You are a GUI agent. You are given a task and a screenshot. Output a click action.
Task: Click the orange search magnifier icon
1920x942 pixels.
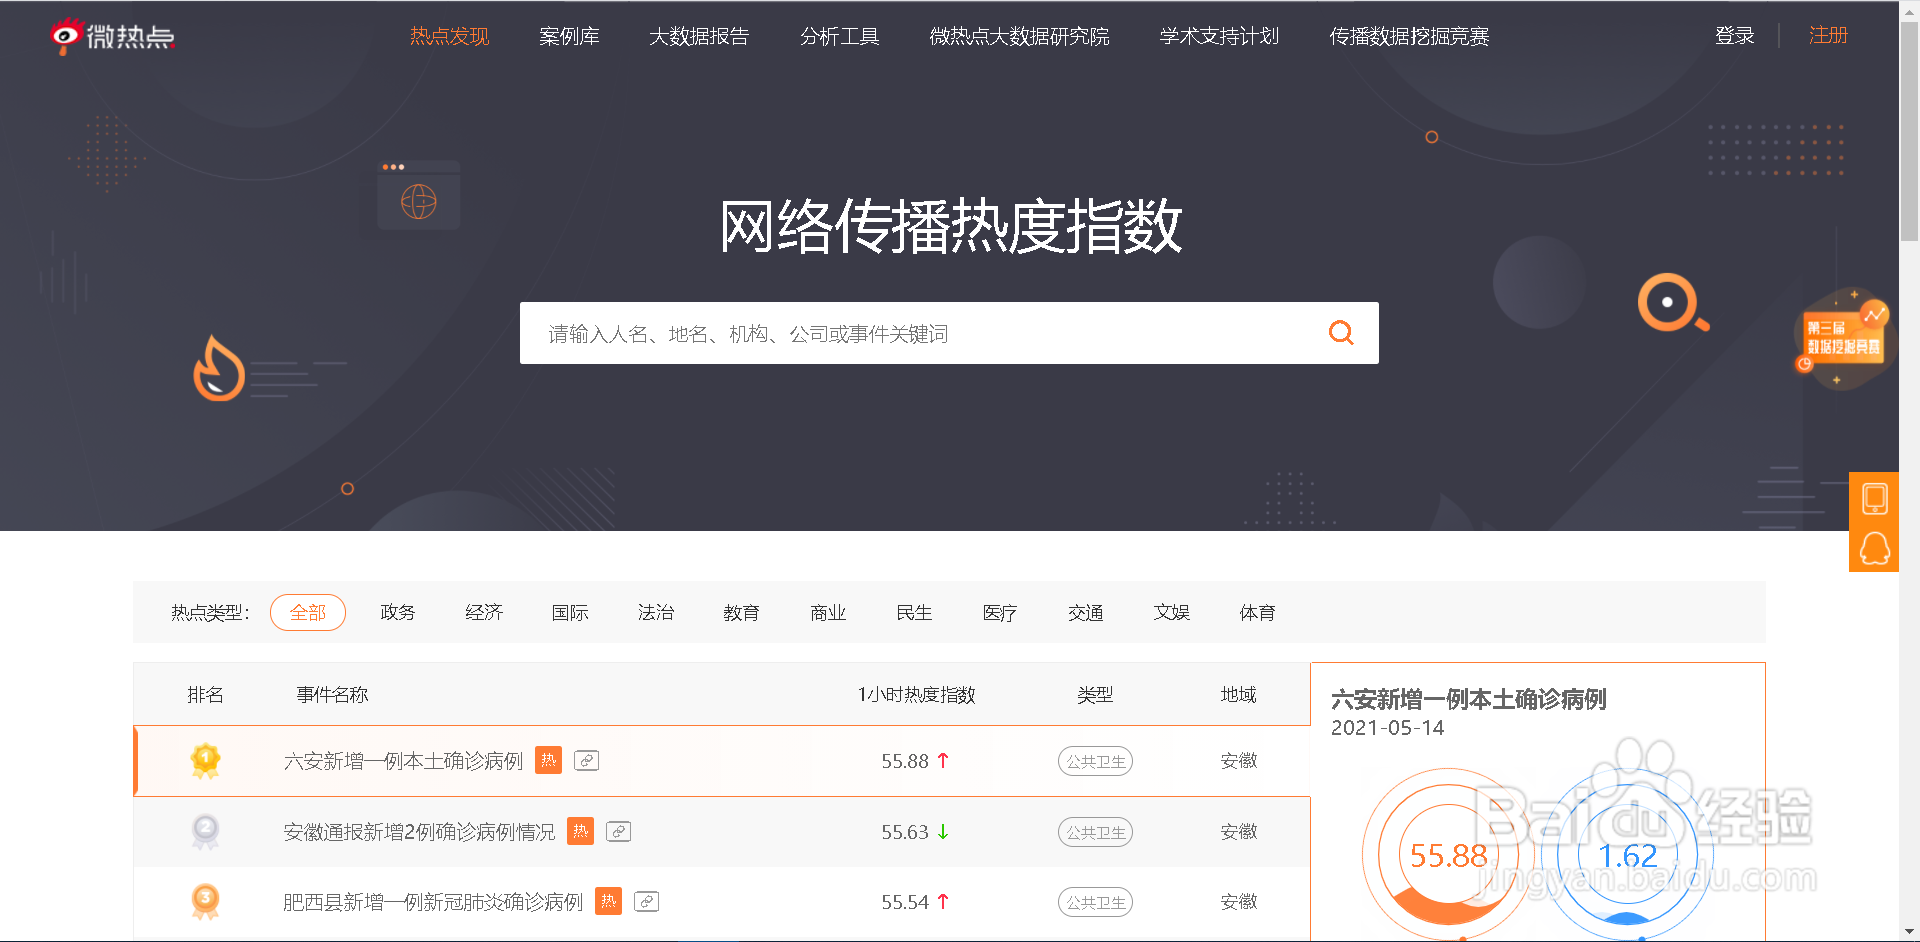(x=1341, y=333)
